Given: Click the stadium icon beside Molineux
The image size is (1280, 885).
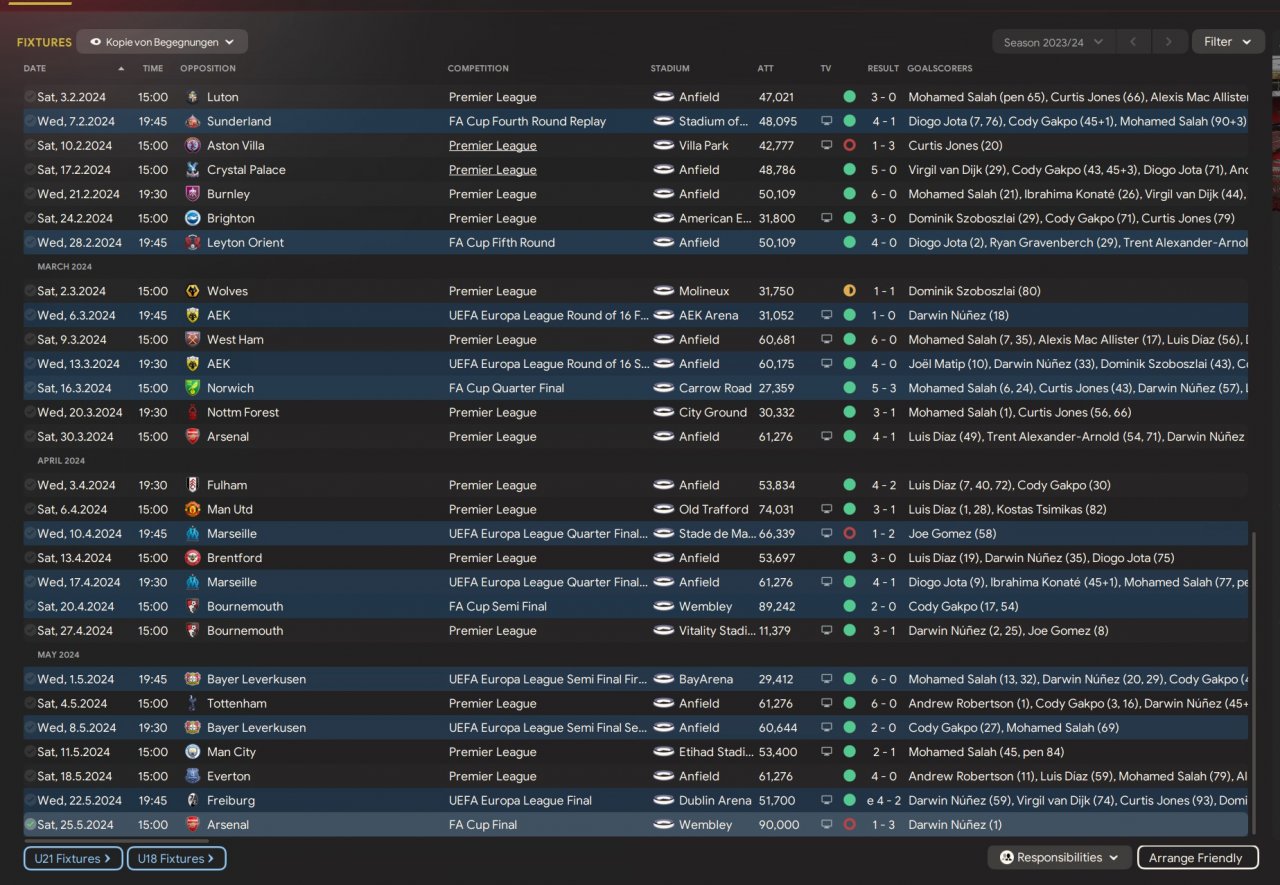Looking at the screenshot, I should 664,291.
